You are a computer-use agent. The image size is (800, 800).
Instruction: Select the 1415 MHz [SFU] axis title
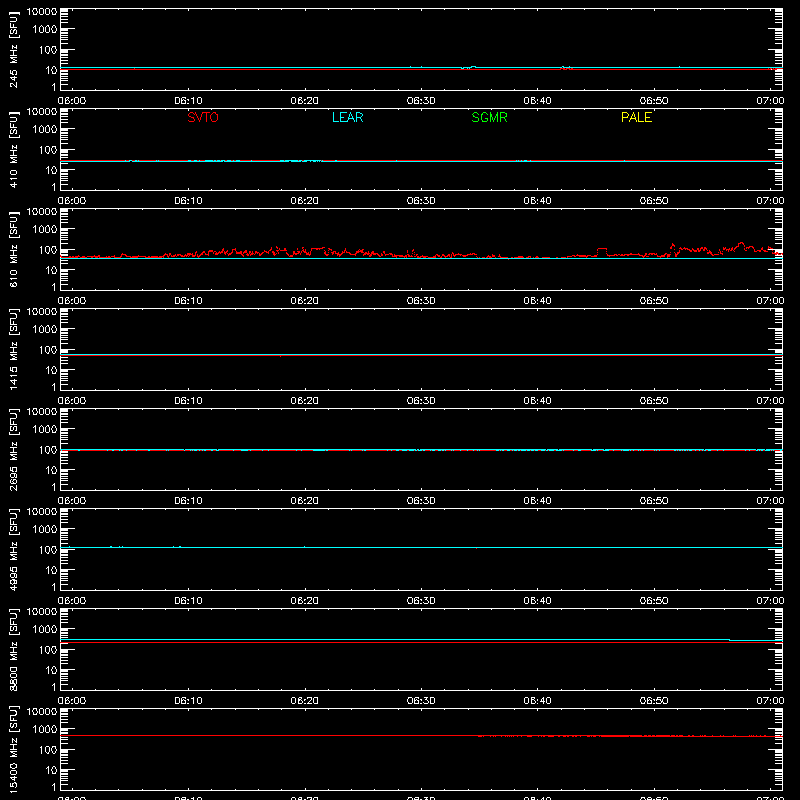(13, 349)
